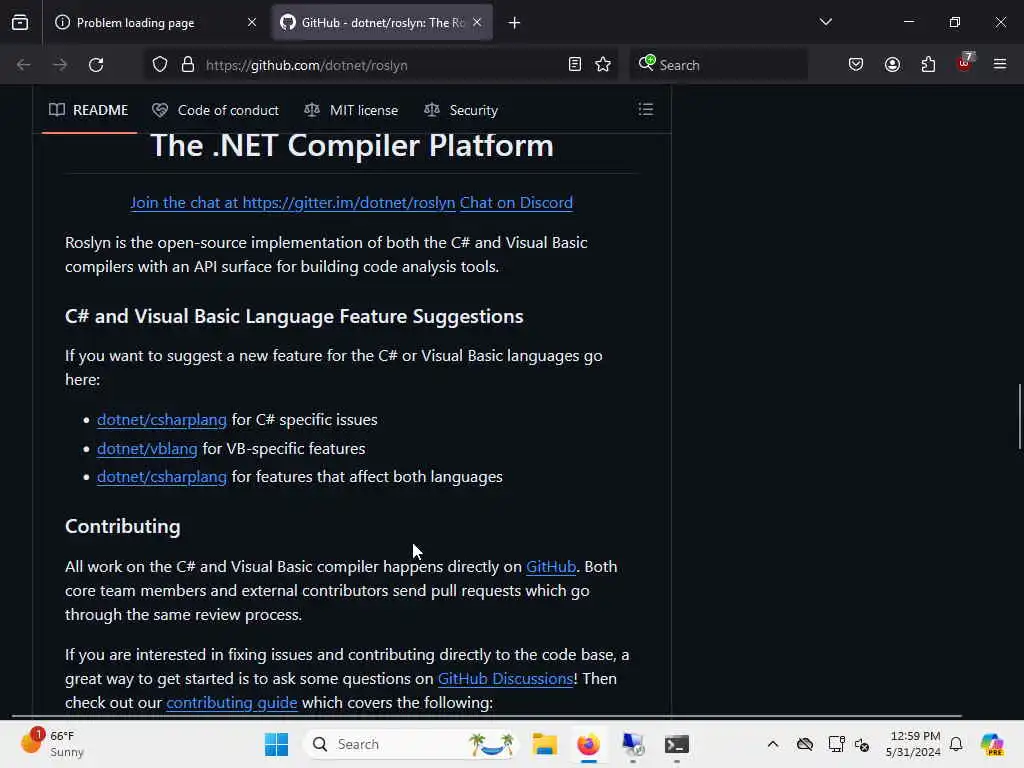1024x768 pixels.
Task: Click the browser Search field
Action: pyautogui.click(x=718, y=65)
